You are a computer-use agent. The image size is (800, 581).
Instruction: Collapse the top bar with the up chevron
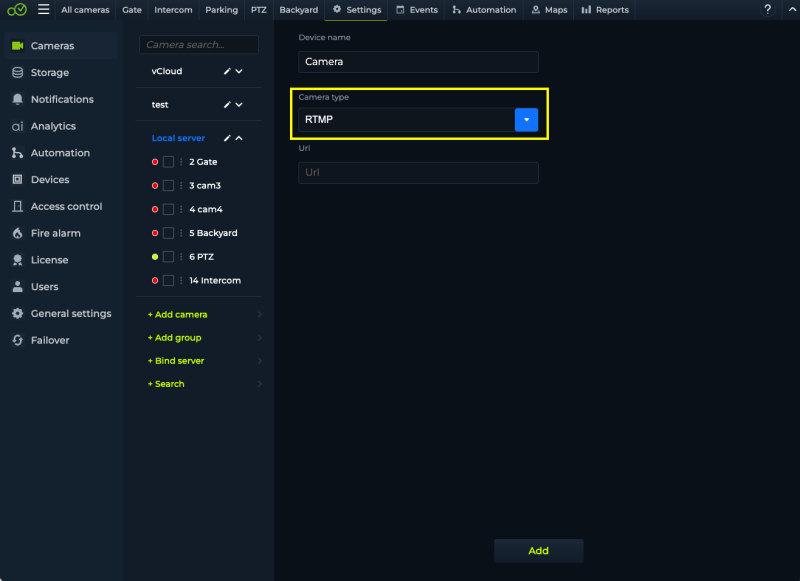pos(792,9)
